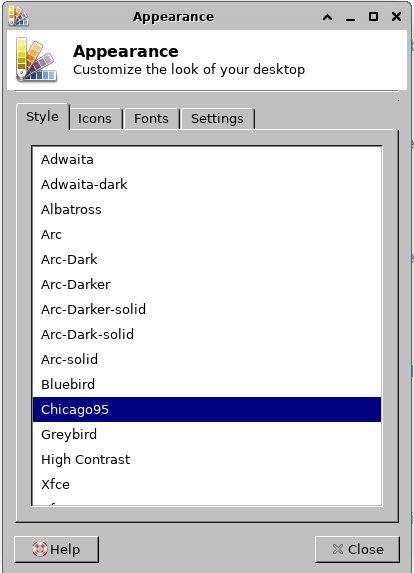Go to the Settings tab
414x573 pixels.
pos(217,118)
